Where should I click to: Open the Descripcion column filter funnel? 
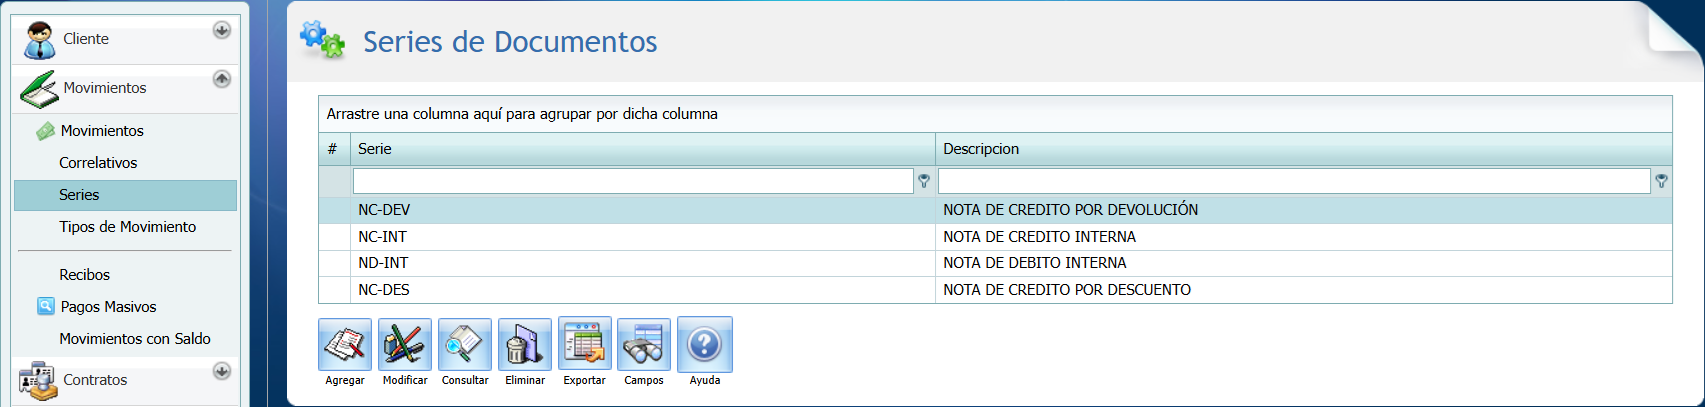[x=1661, y=181]
